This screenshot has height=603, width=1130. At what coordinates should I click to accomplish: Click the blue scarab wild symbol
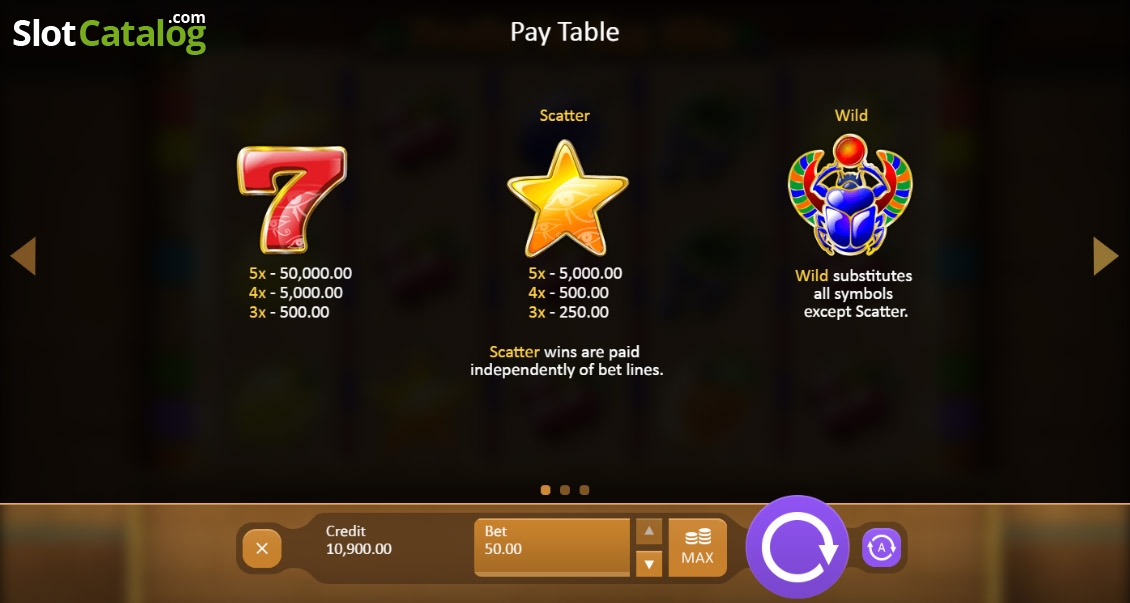[x=850, y=195]
